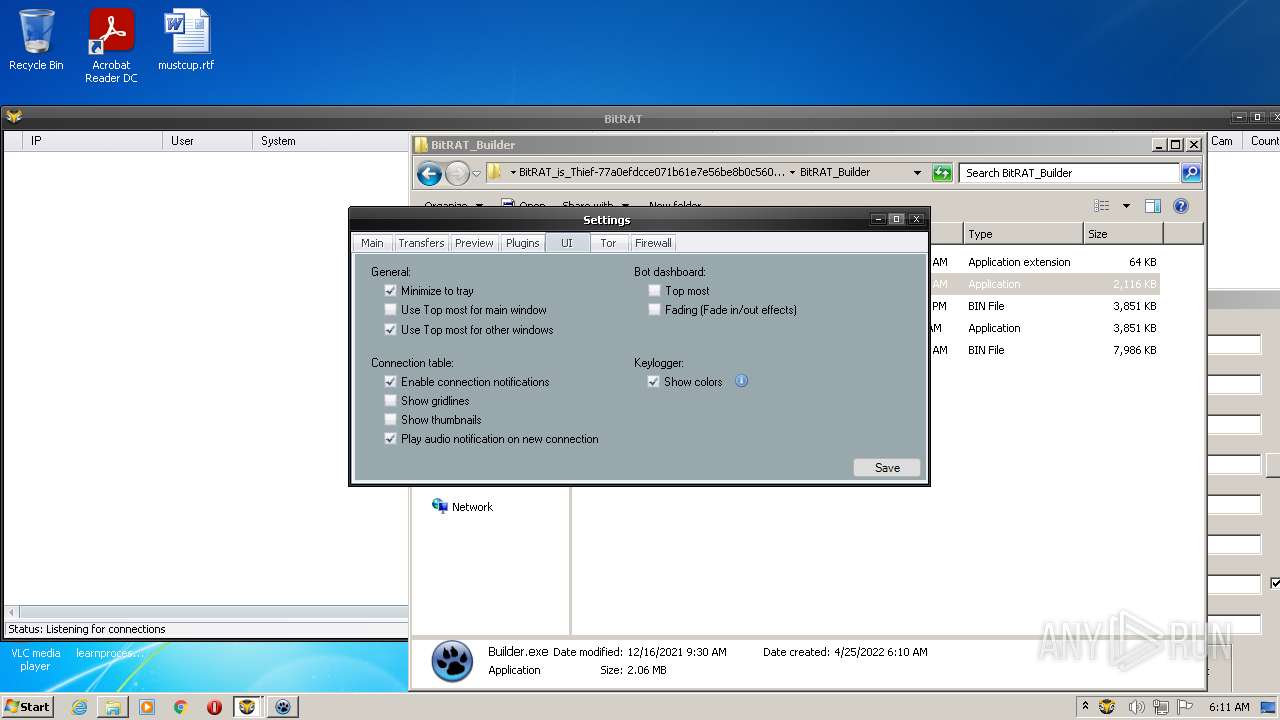Open recent pages dropdown beside forward button

pyautogui.click(x=477, y=173)
